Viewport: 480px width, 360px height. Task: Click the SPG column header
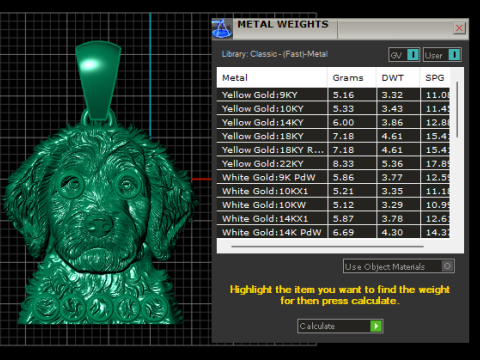[435, 78]
